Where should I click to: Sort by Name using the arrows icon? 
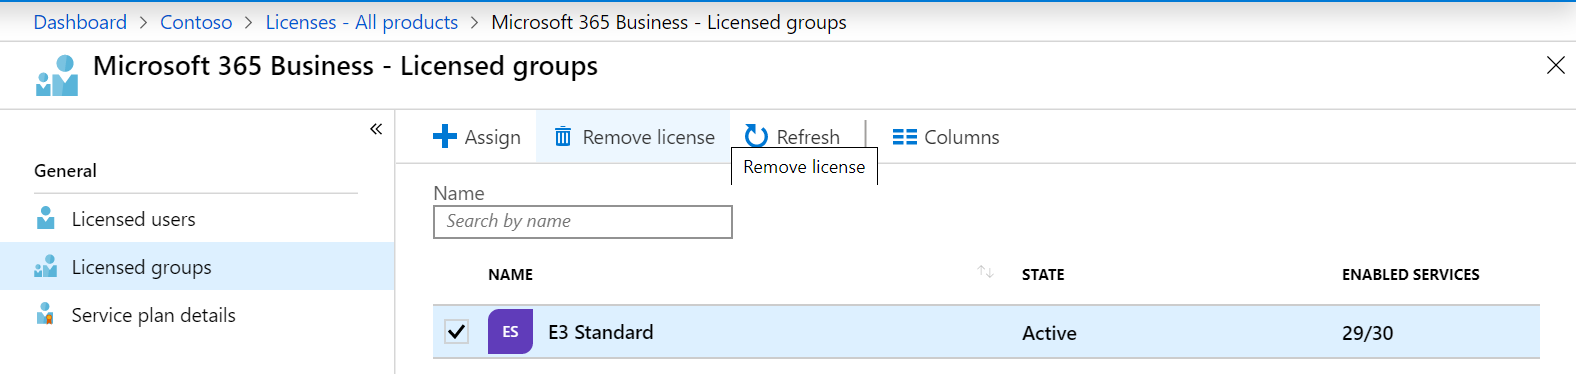tap(985, 272)
